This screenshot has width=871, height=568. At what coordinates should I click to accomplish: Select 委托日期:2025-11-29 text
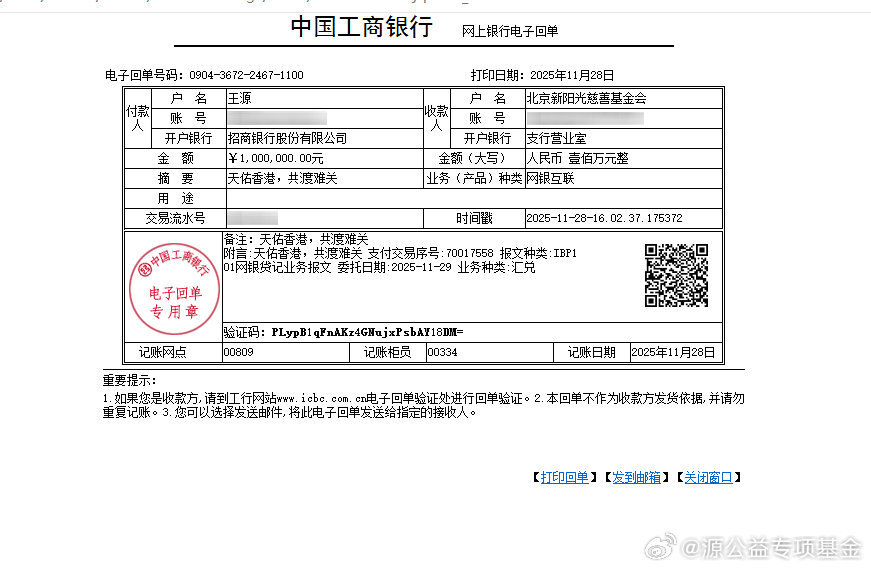click(x=394, y=267)
